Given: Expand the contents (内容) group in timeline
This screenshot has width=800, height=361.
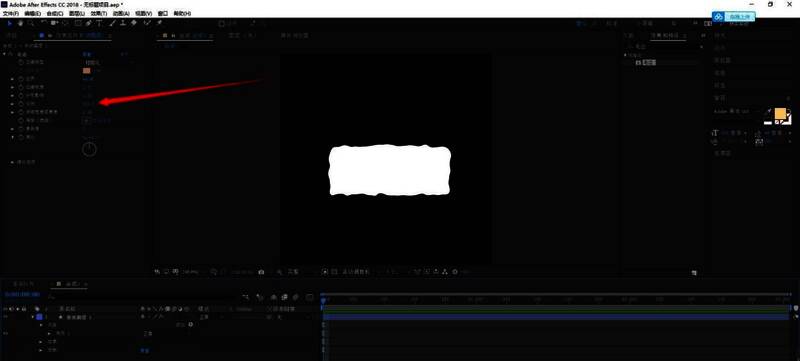Looking at the screenshot, I should (x=41, y=325).
